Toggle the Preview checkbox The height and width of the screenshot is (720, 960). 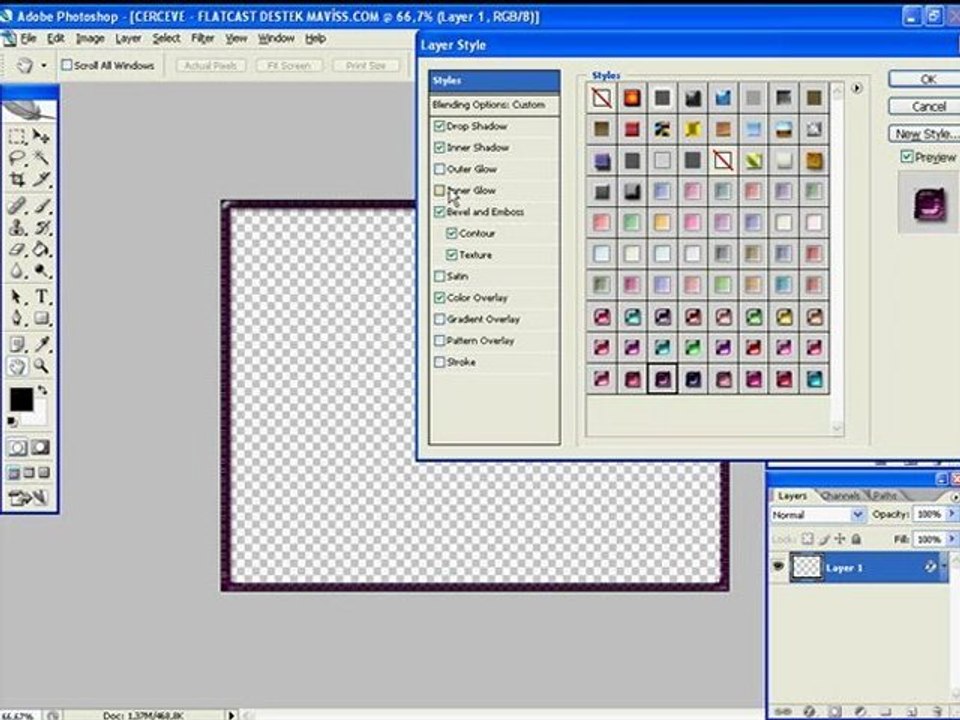[907, 157]
